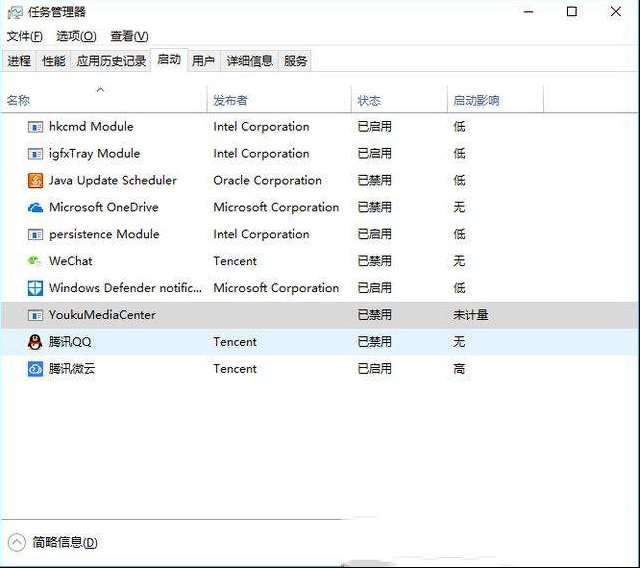This screenshot has height=568, width=640.
Task: Select the 腾讯微云 name text
Action: click(72, 369)
